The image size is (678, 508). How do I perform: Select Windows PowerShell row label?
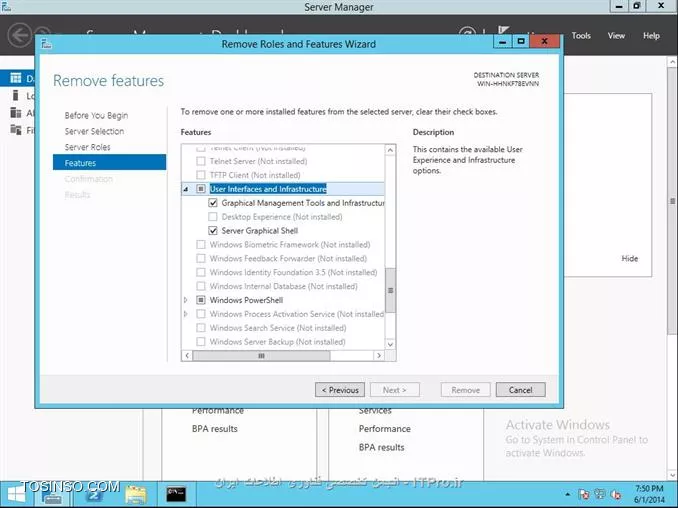click(246, 300)
